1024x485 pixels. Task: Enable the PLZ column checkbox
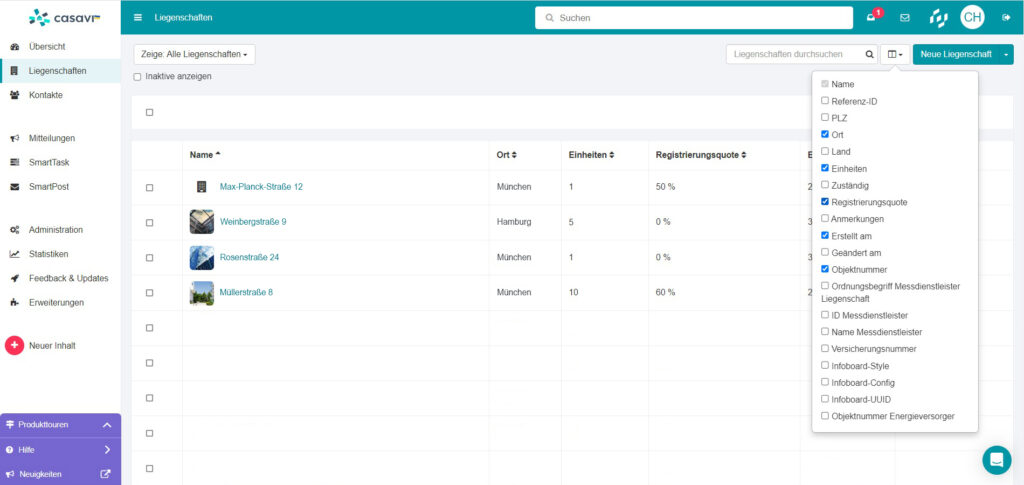coord(825,118)
